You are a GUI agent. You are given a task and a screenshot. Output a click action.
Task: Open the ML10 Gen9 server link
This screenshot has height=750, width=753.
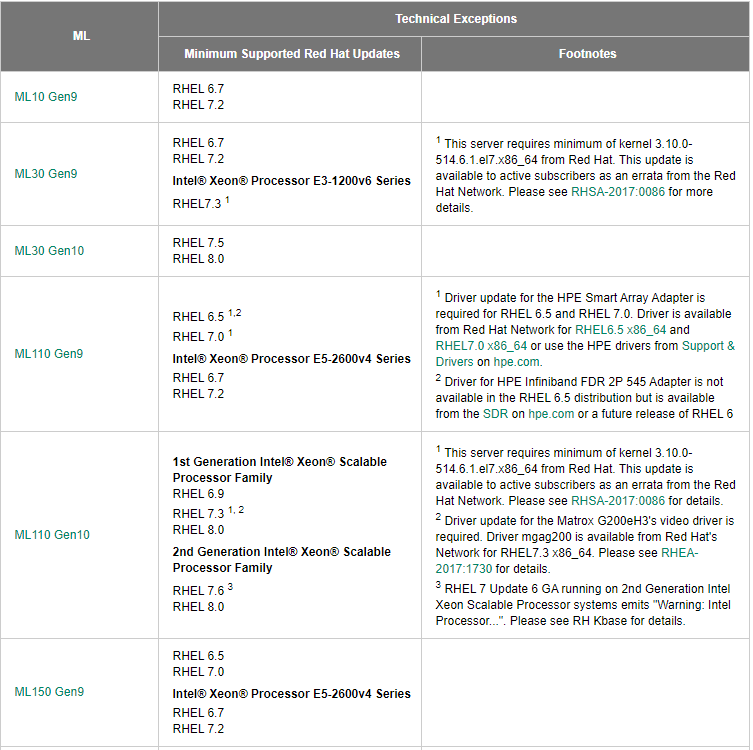[46, 97]
